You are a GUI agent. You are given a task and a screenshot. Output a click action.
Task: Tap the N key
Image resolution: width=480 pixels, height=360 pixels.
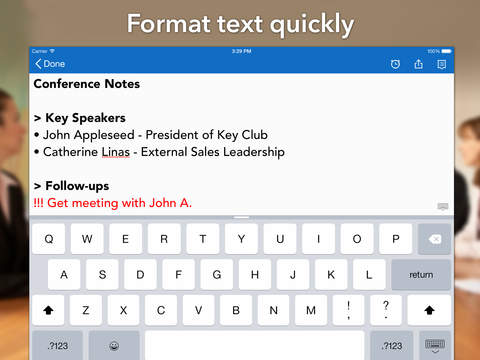point(274,310)
